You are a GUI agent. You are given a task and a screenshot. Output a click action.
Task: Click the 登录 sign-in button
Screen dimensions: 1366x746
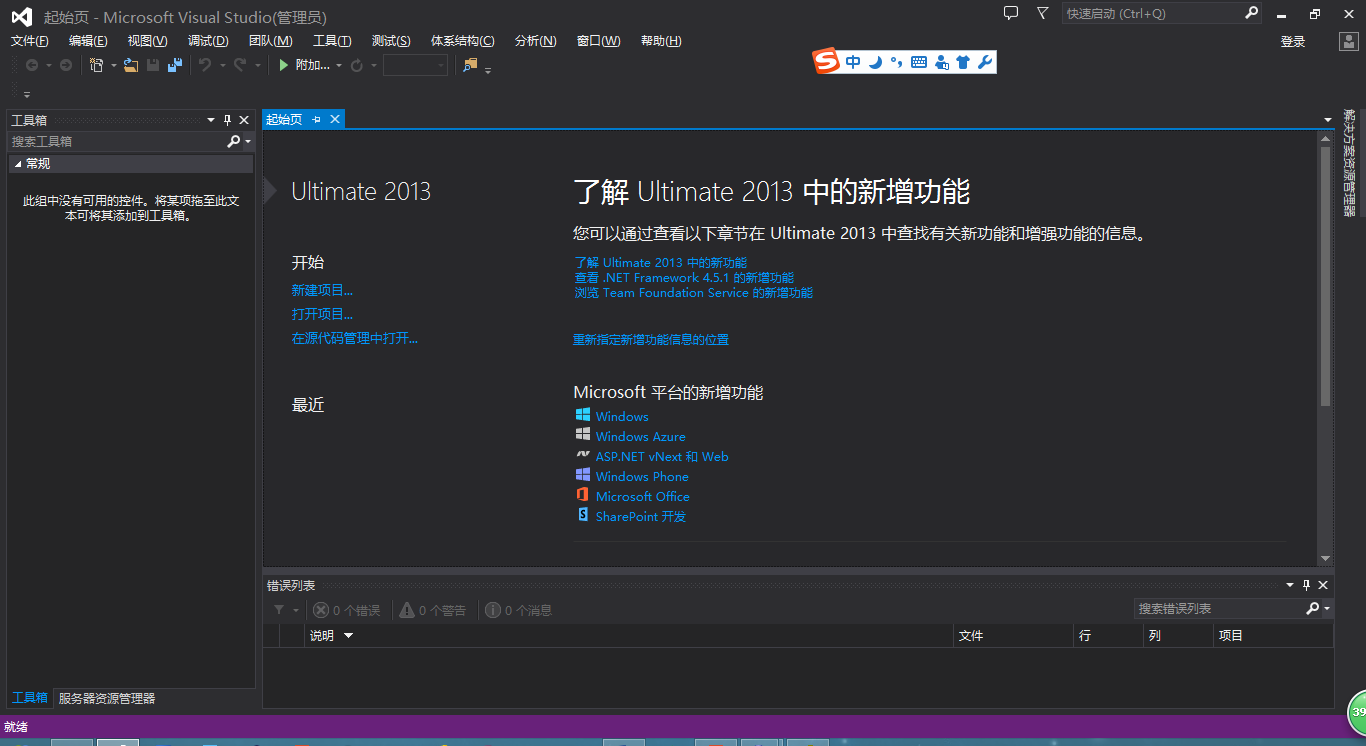[x=1293, y=41]
